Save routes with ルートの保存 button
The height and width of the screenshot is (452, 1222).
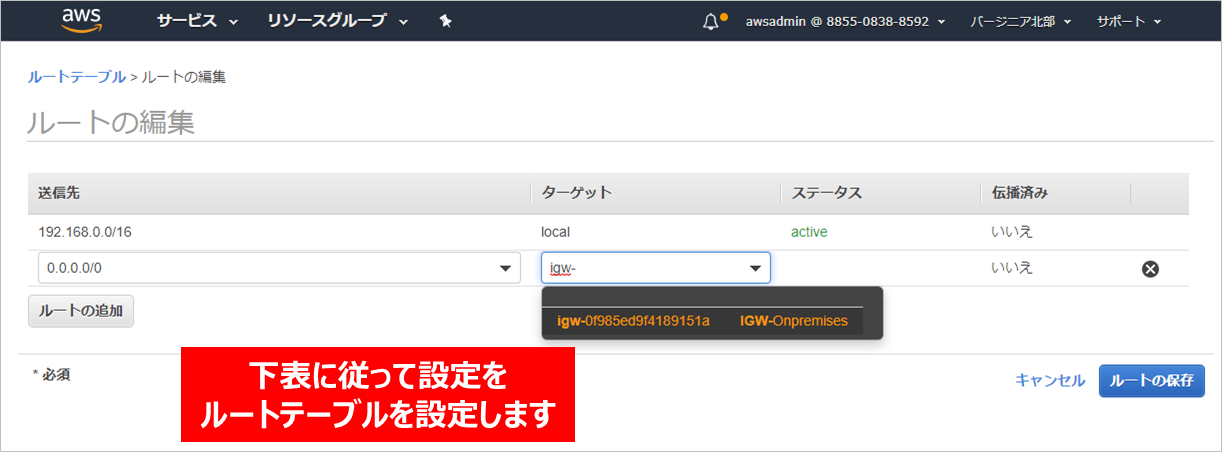pyautogui.click(x=1151, y=380)
